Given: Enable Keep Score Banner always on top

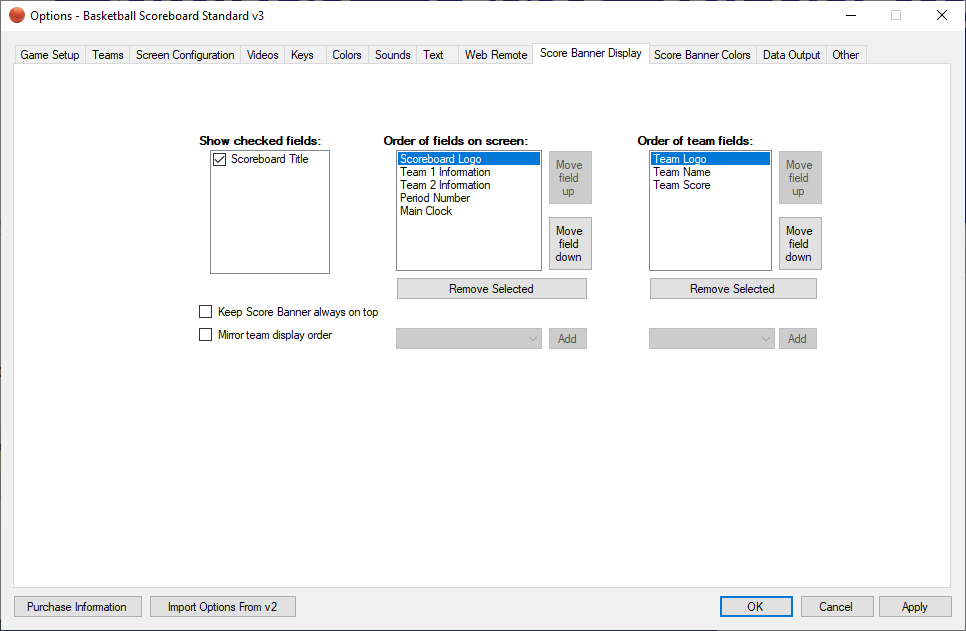Looking at the screenshot, I should pos(206,312).
